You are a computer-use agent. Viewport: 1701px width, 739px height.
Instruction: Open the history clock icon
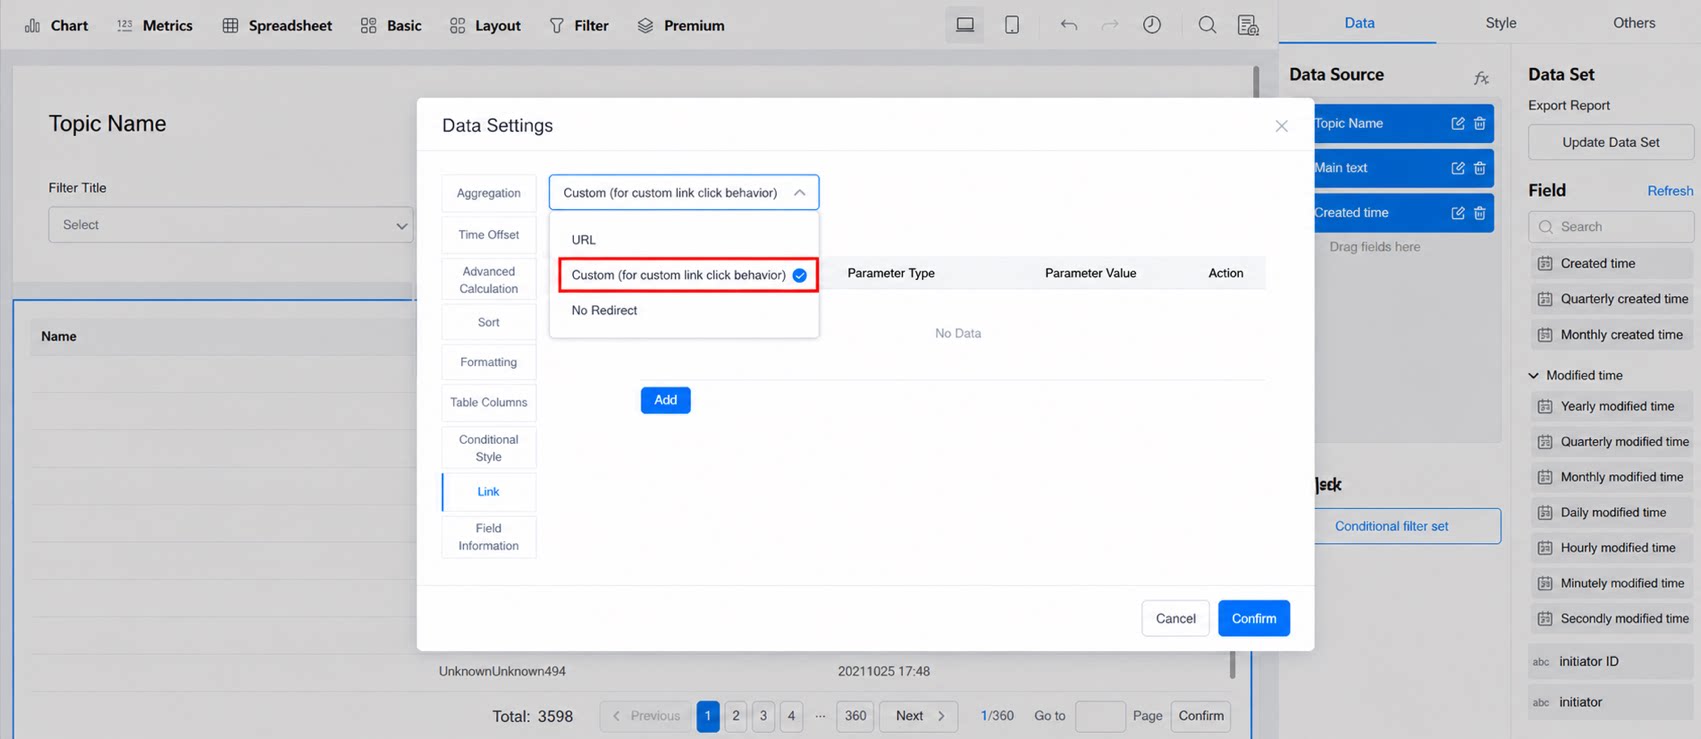click(1152, 25)
